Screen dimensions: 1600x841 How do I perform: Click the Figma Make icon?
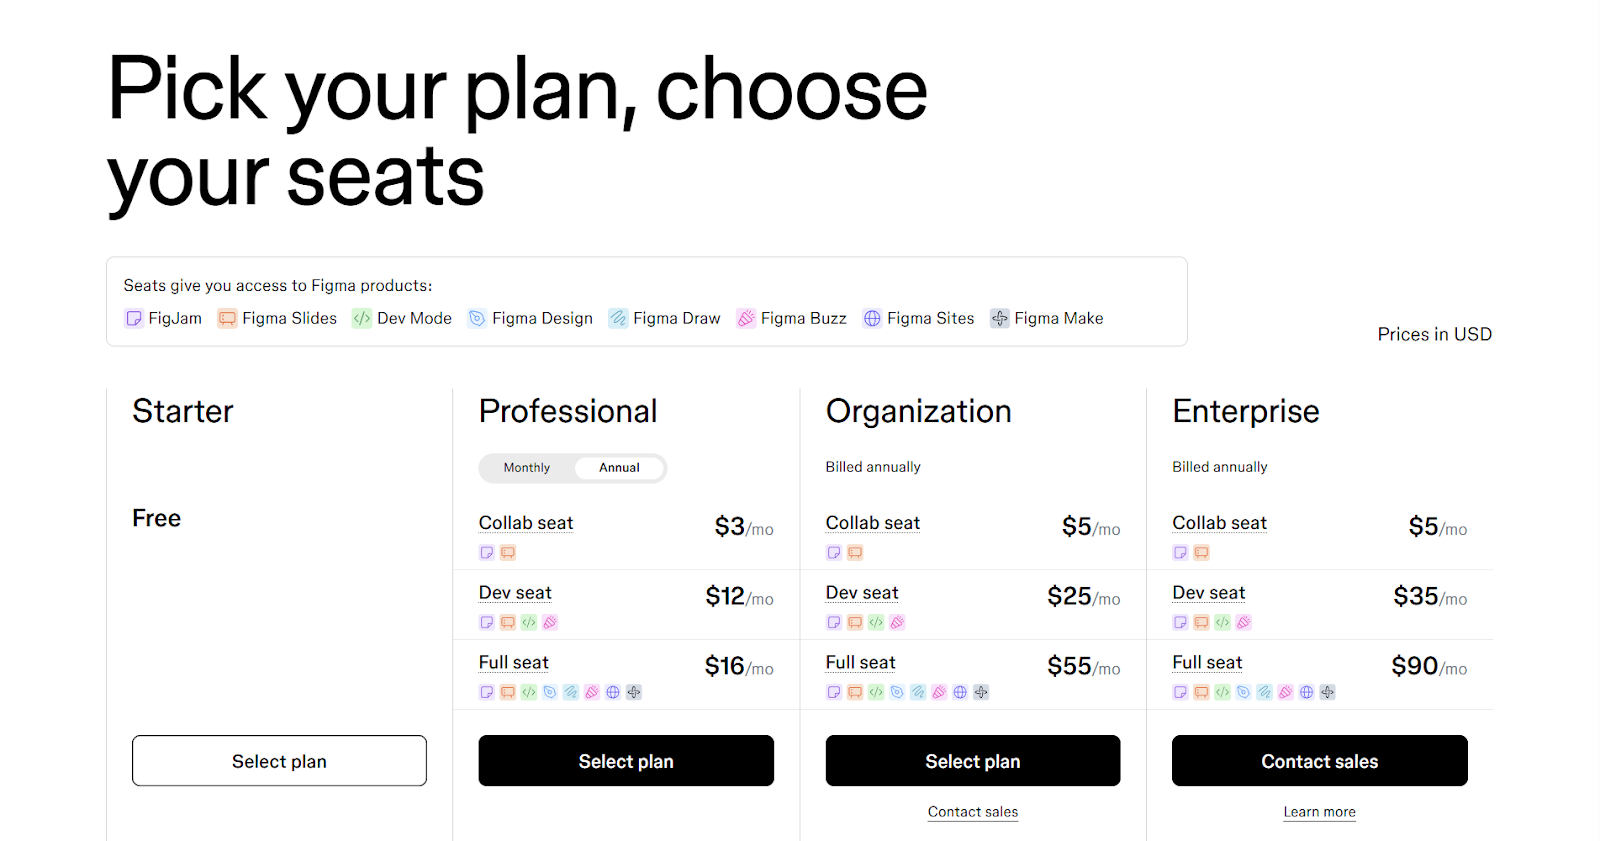click(x=1000, y=319)
